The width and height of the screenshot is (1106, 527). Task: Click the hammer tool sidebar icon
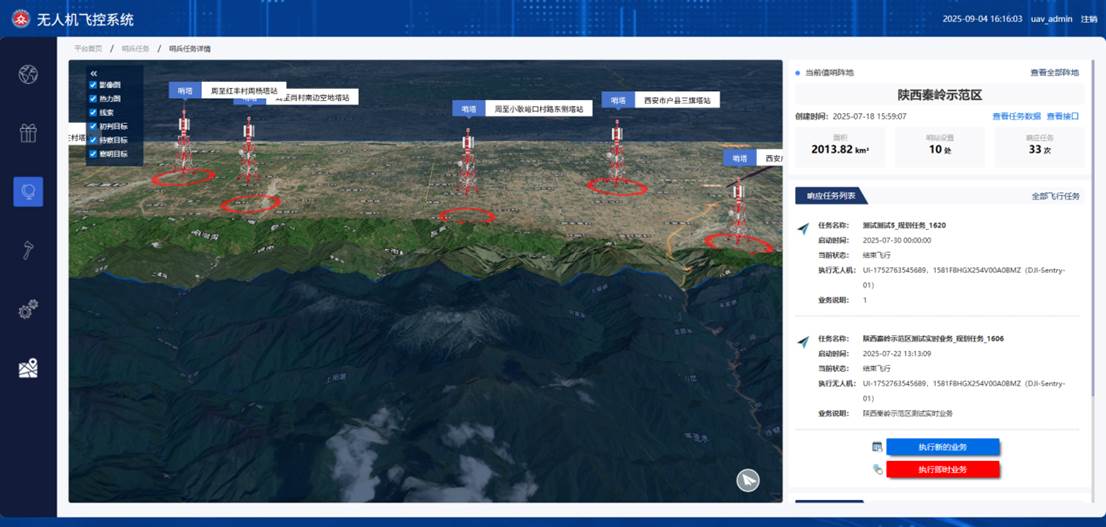[28, 250]
